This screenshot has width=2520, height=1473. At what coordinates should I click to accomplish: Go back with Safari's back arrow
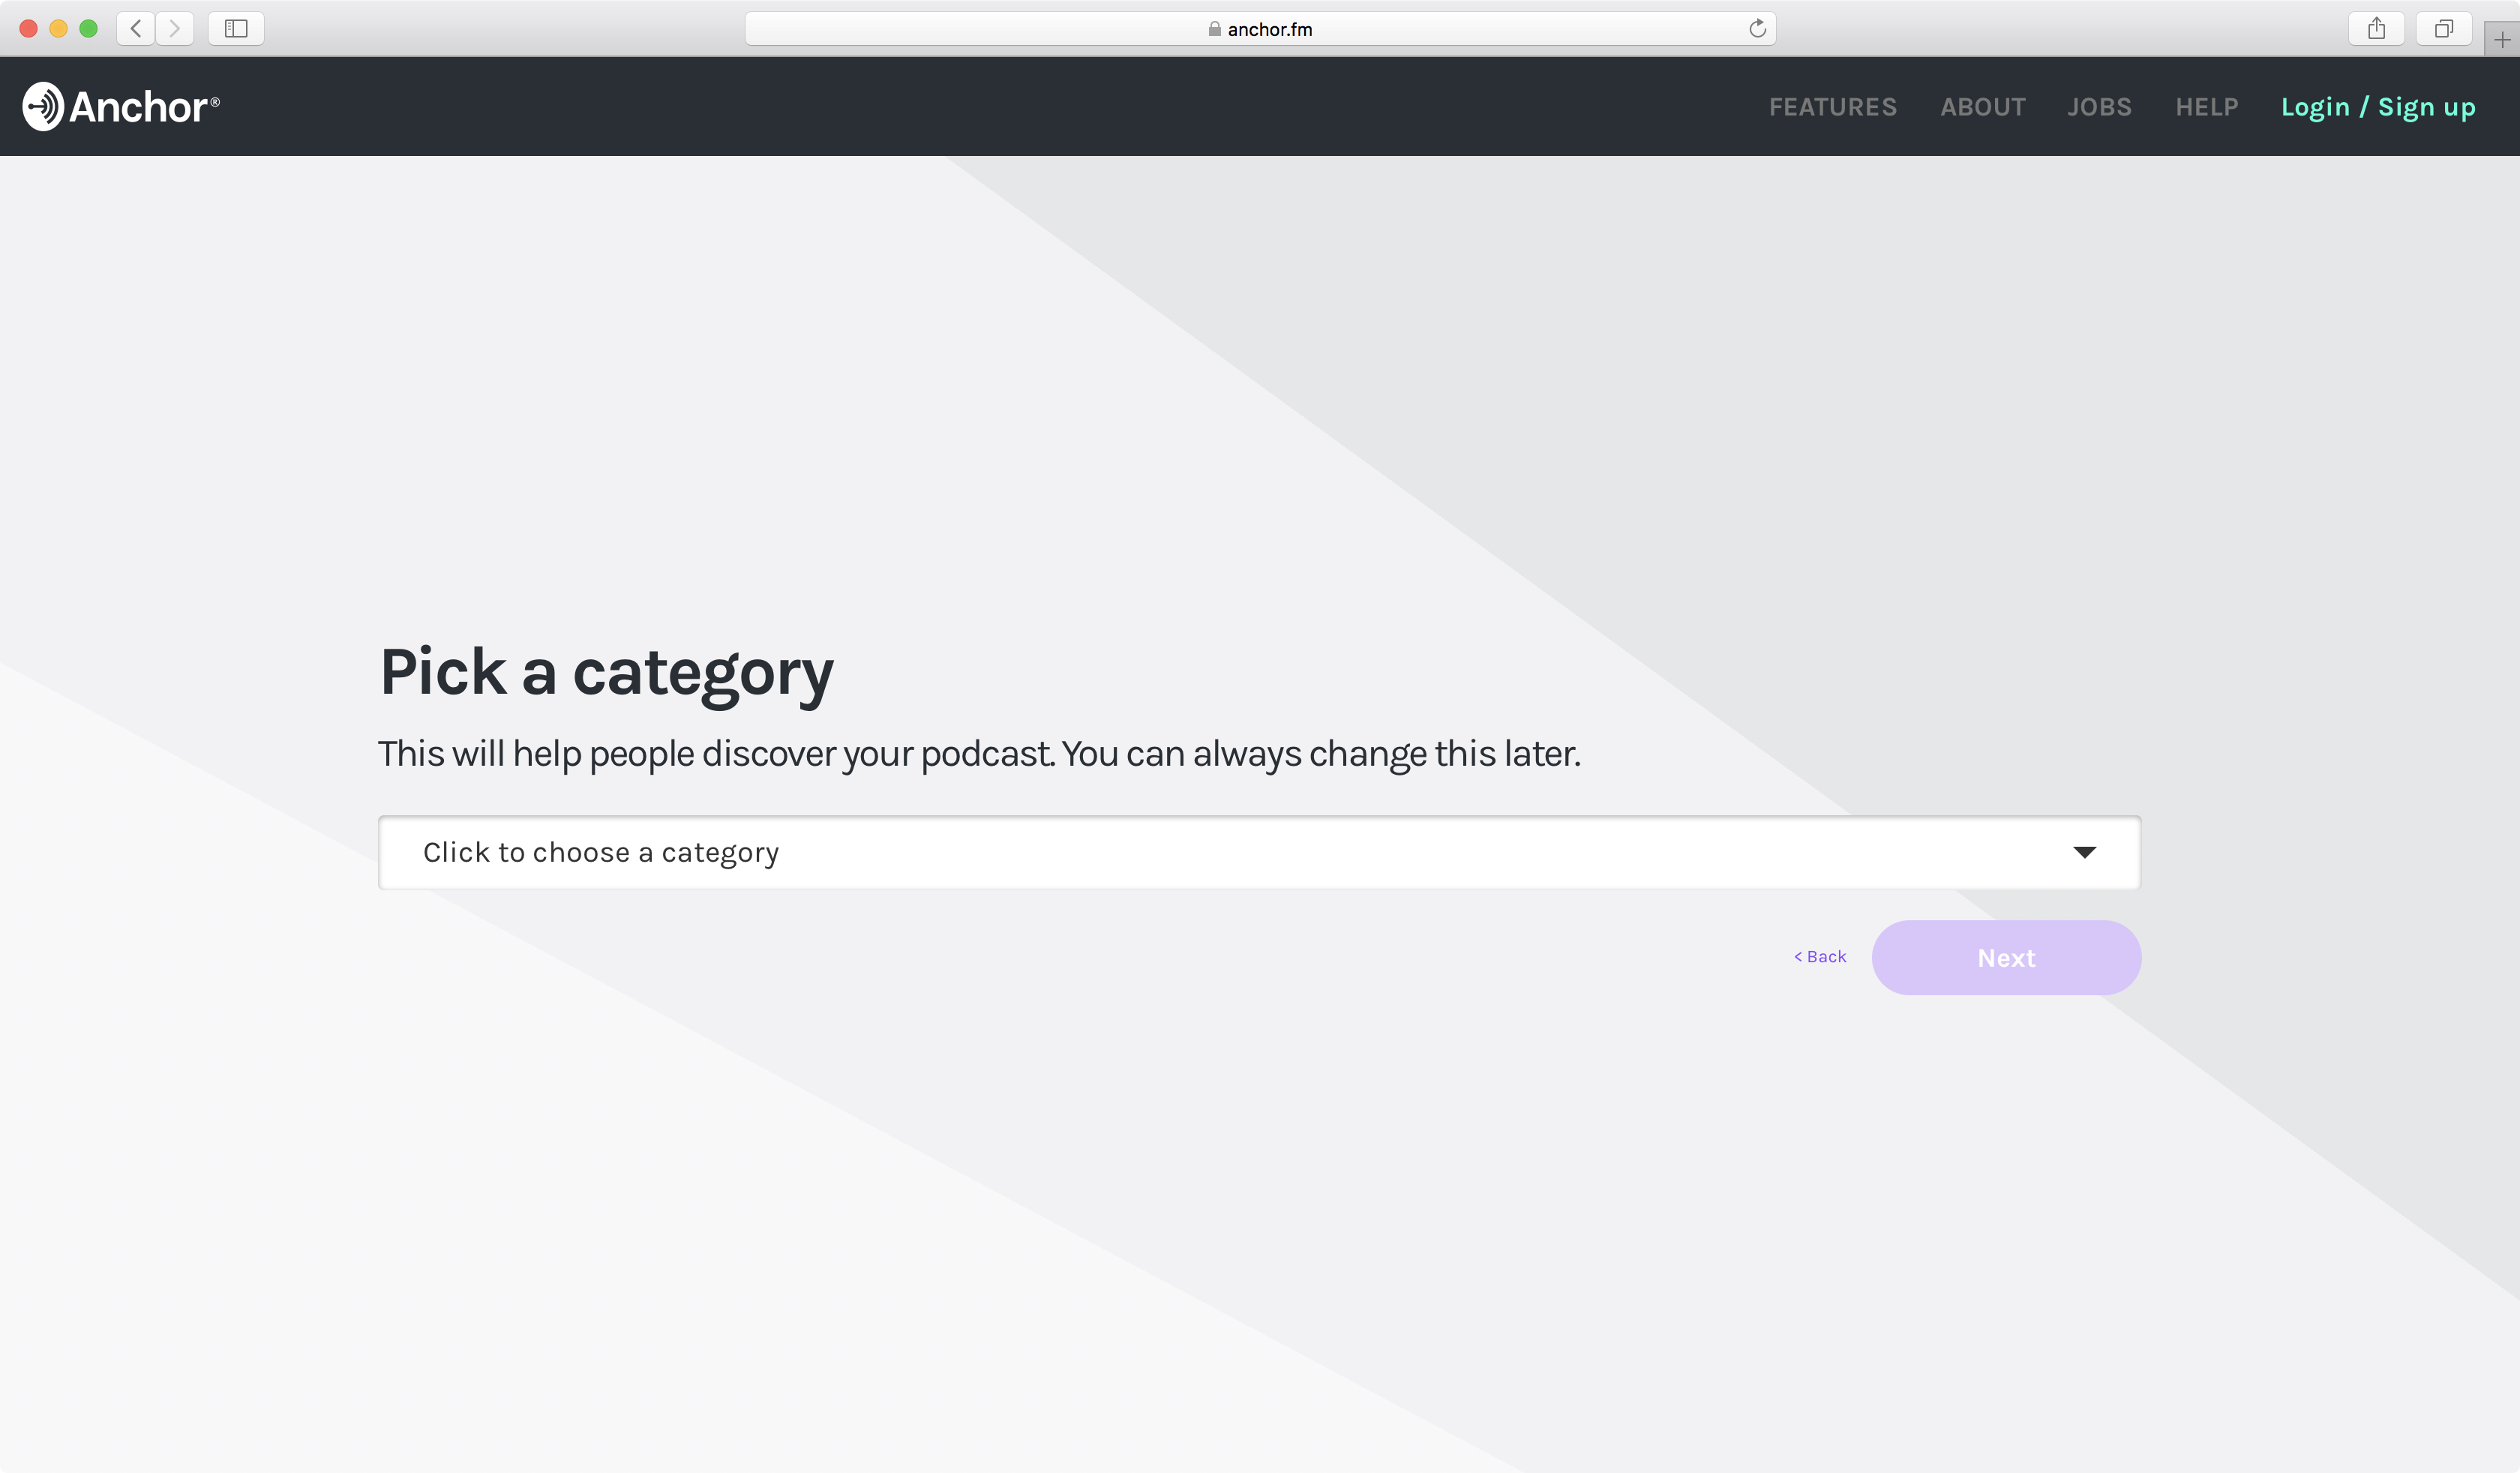point(136,29)
